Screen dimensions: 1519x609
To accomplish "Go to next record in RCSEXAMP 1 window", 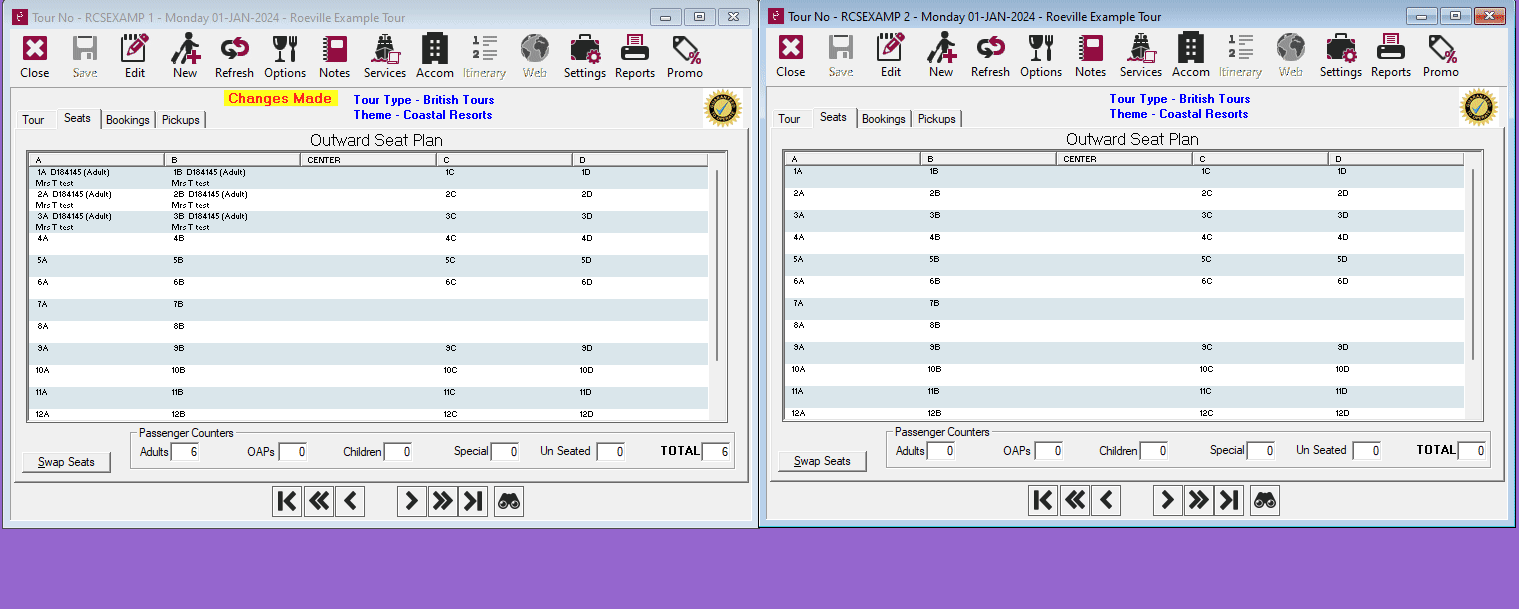I will [411, 502].
